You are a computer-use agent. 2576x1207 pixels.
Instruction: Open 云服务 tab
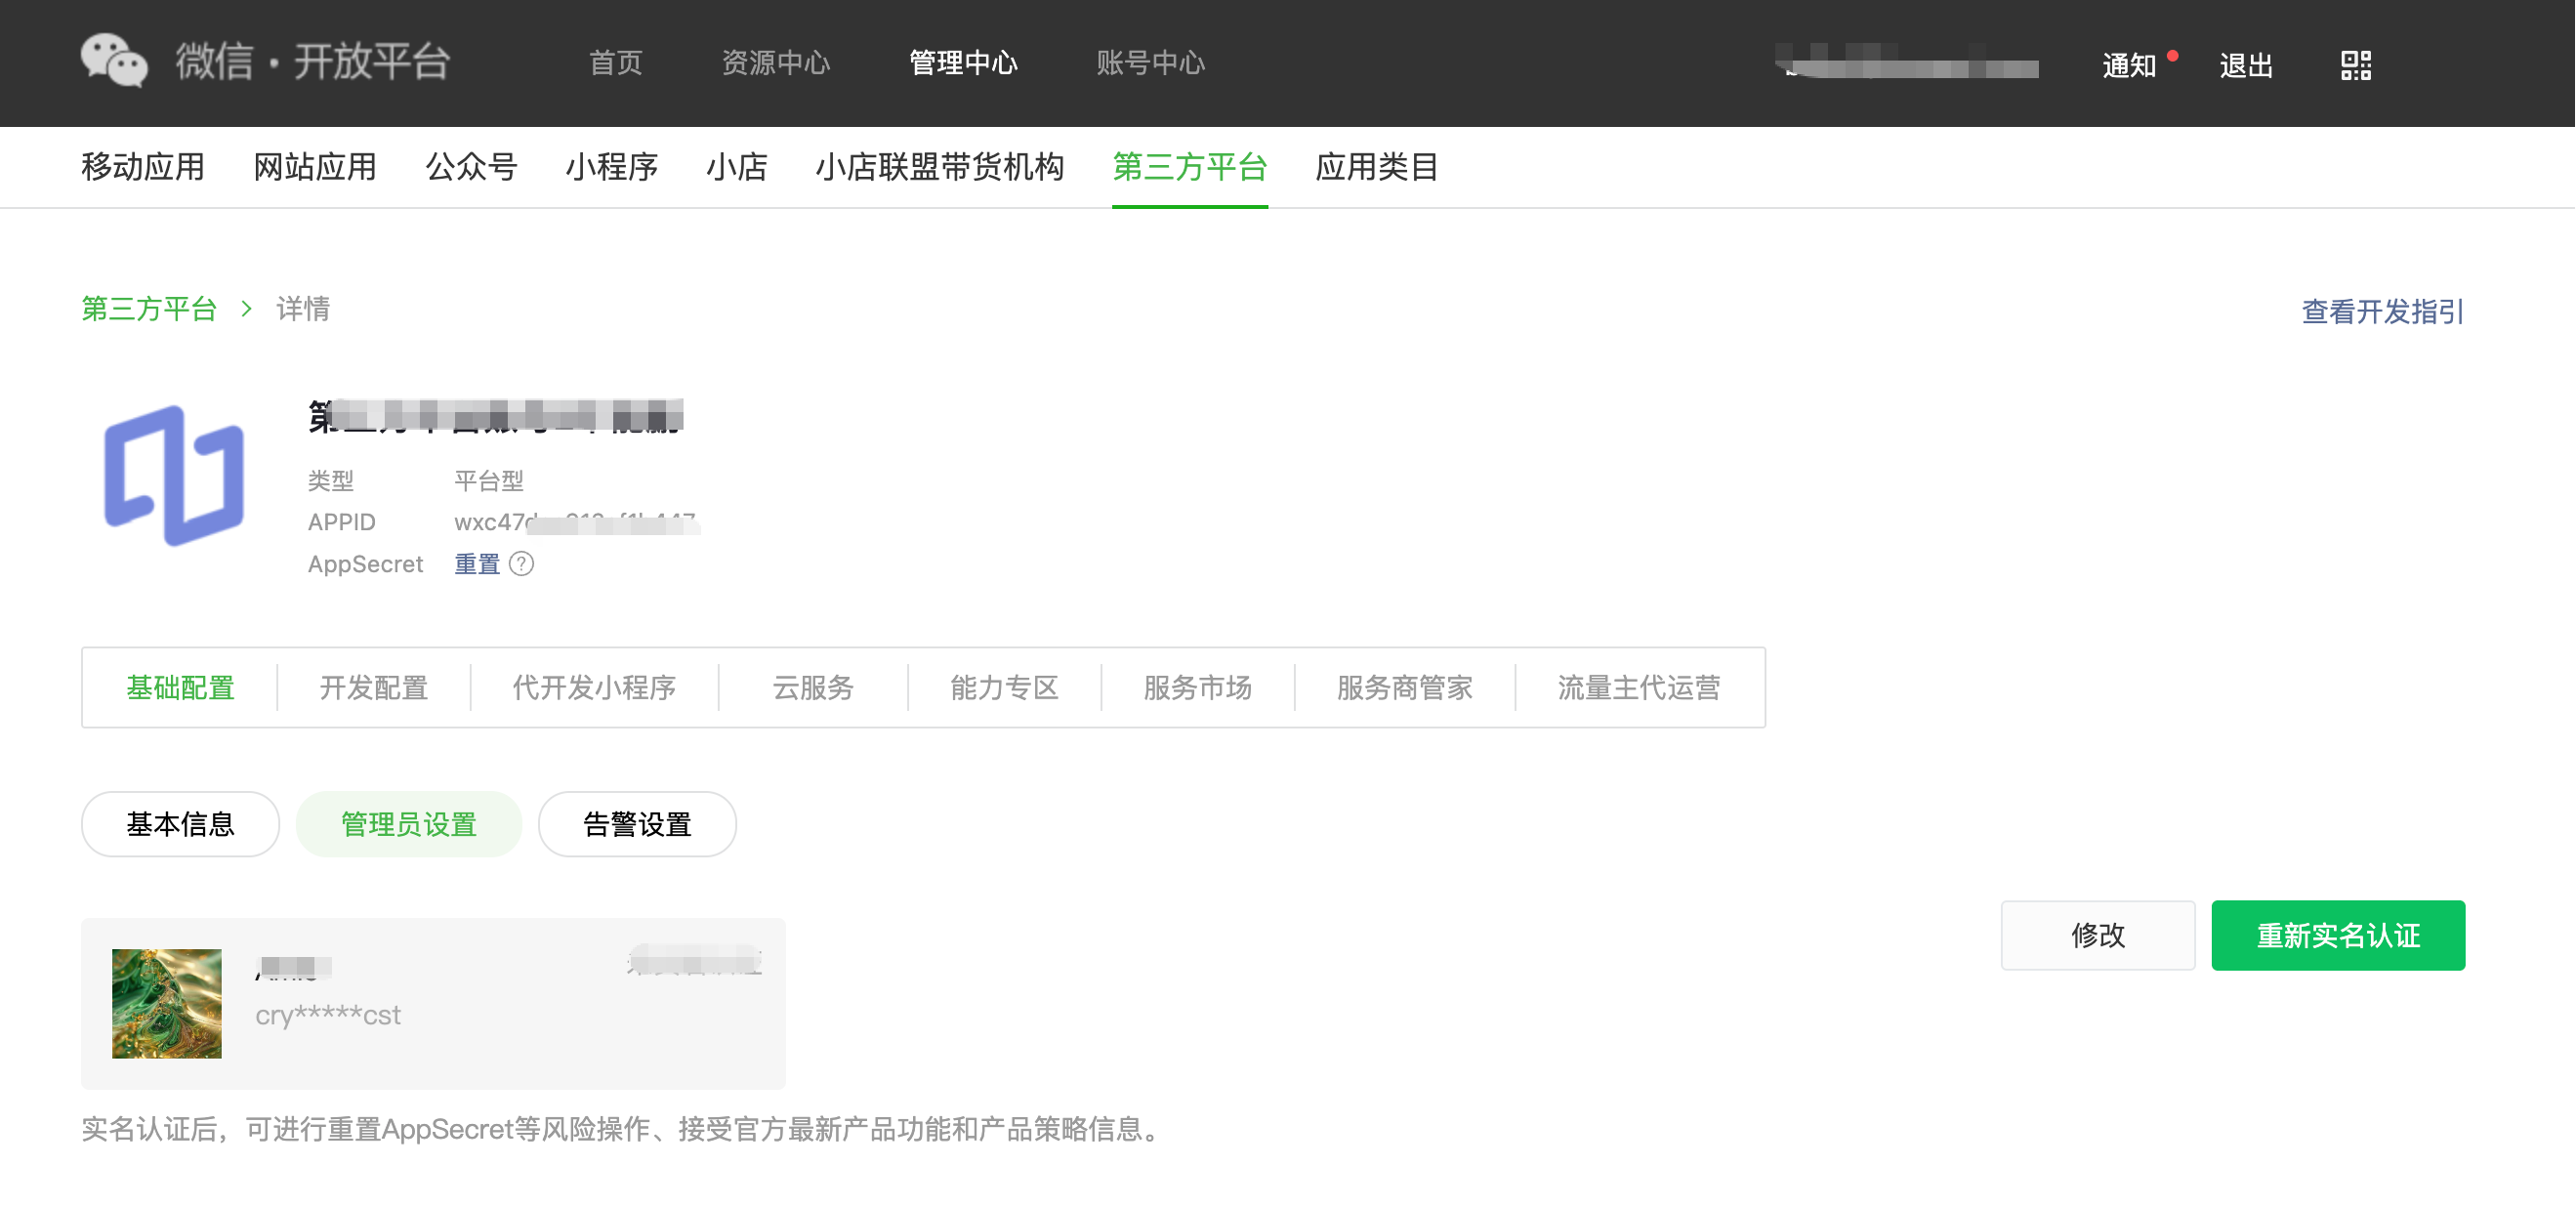click(813, 687)
